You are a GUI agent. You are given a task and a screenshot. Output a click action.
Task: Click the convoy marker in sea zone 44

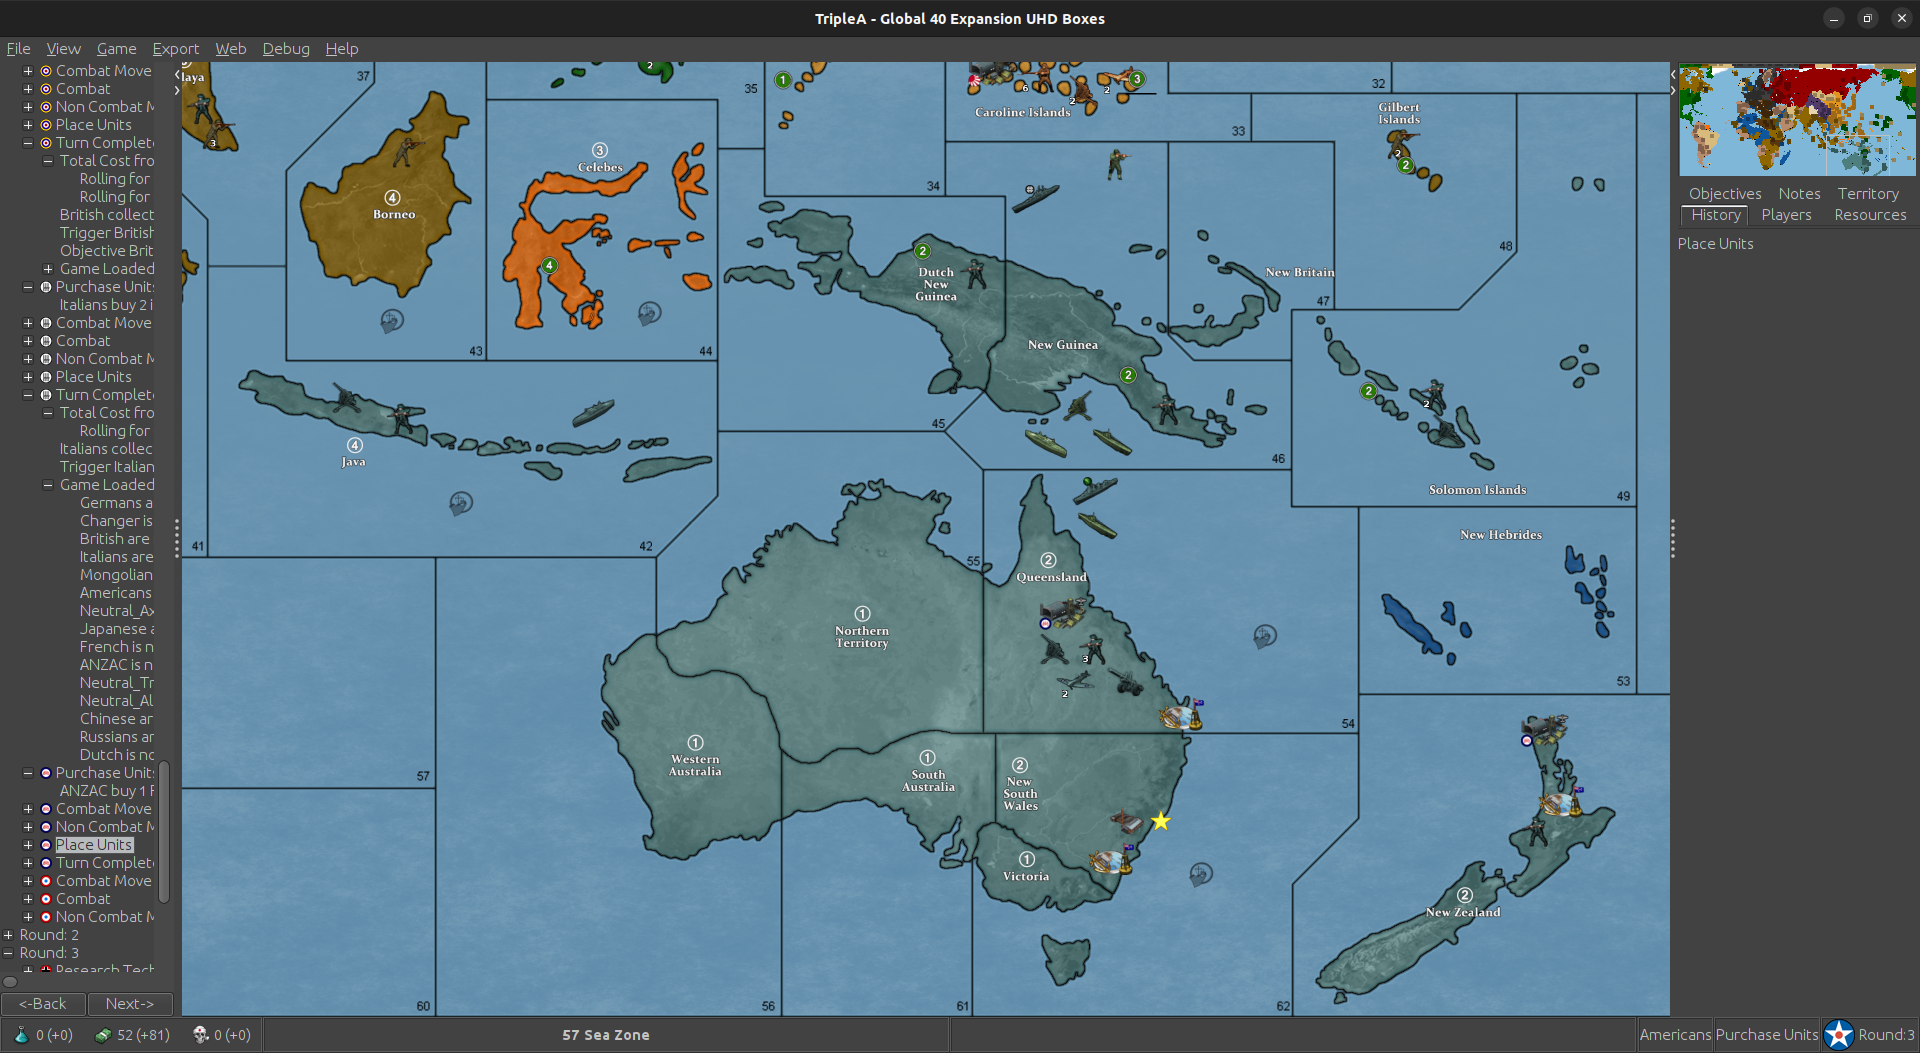point(649,313)
